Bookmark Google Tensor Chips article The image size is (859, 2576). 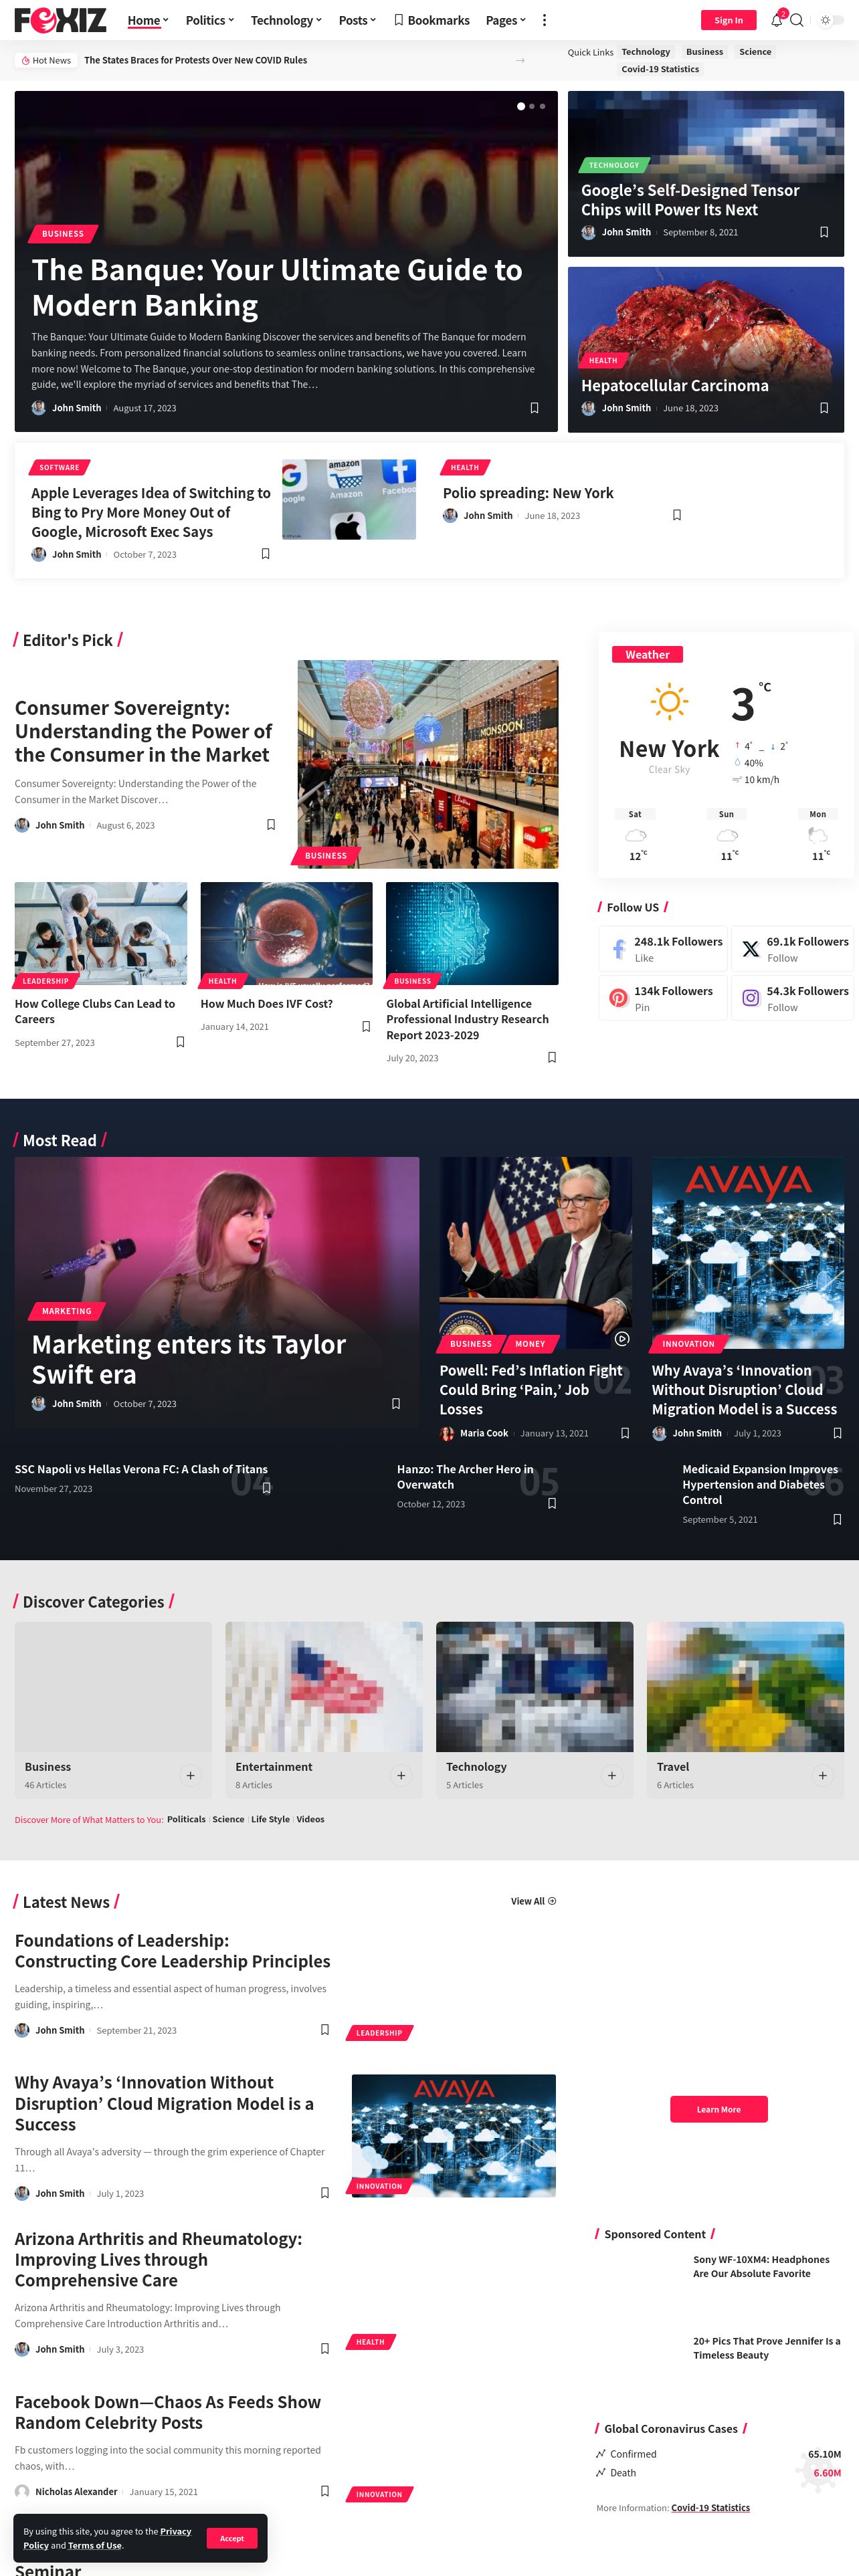coord(824,232)
